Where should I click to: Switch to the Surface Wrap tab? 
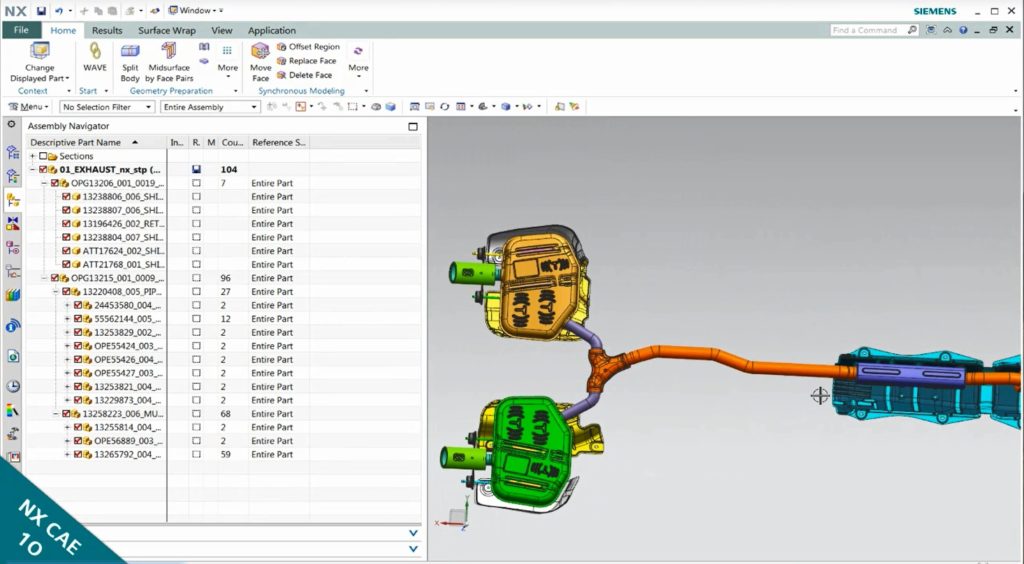coord(166,30)
